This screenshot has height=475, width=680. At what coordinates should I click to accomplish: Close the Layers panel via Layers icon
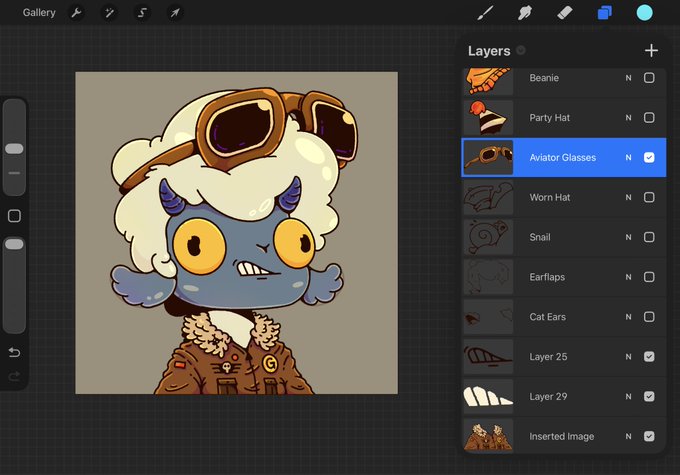[605, 13]
